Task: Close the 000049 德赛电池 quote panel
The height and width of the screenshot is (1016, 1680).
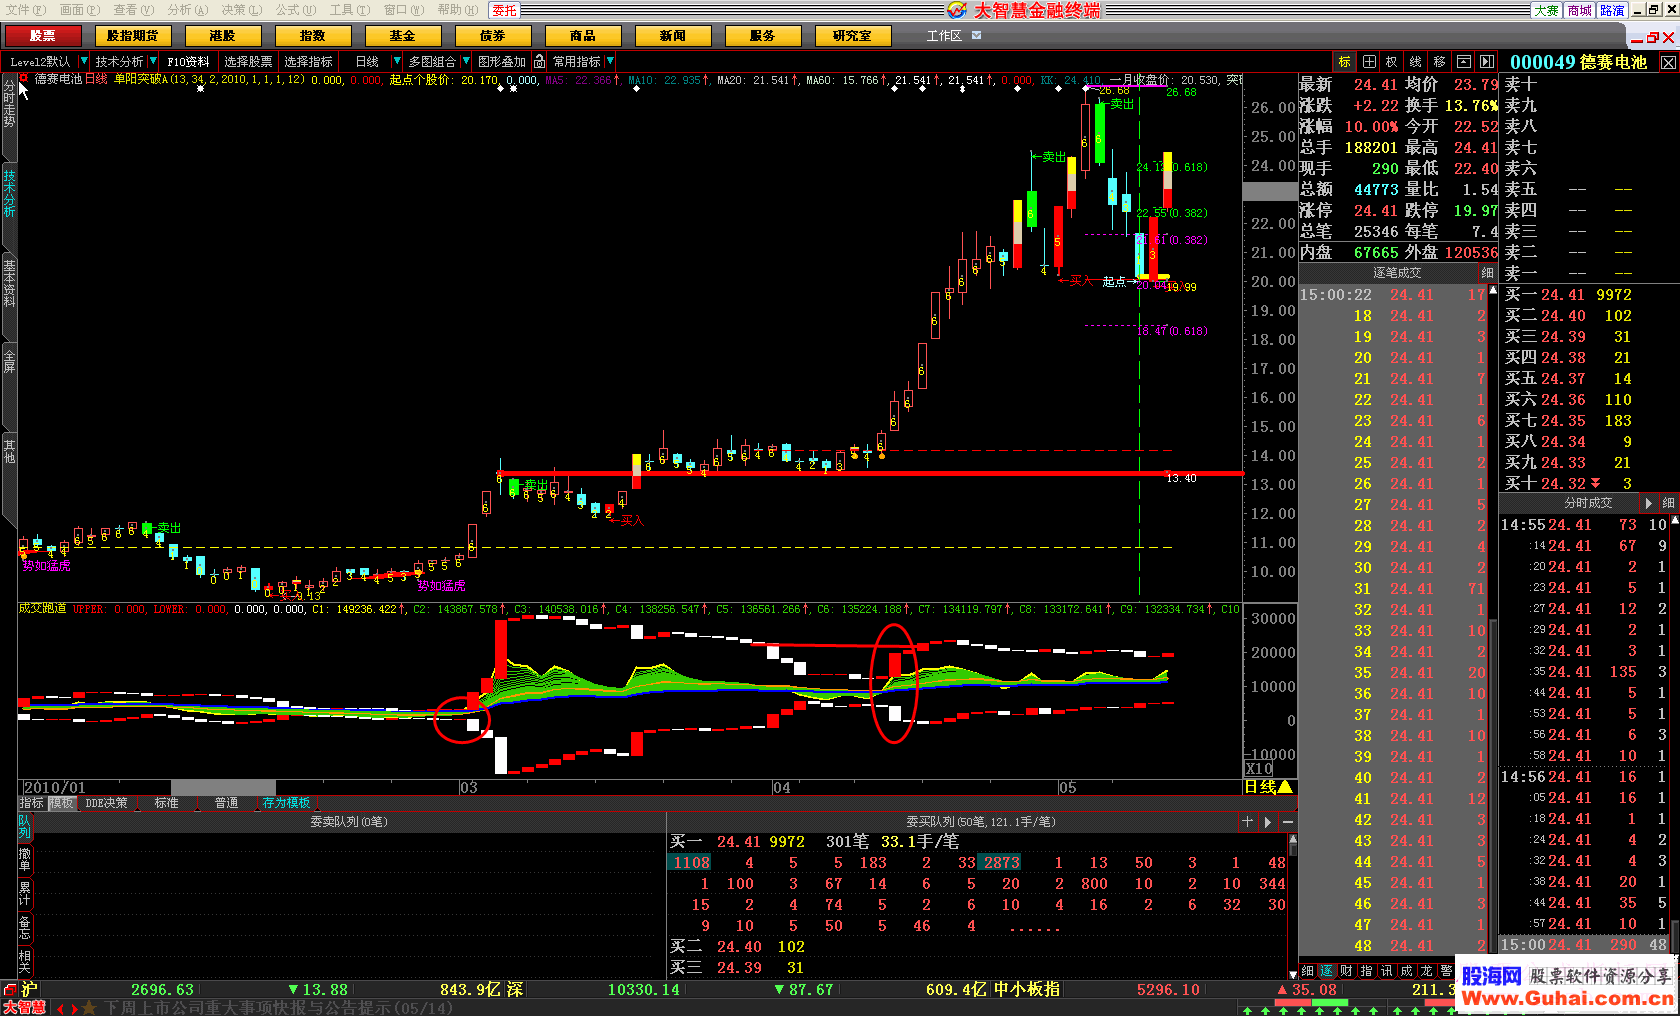Action: [x=1668, y=62]
